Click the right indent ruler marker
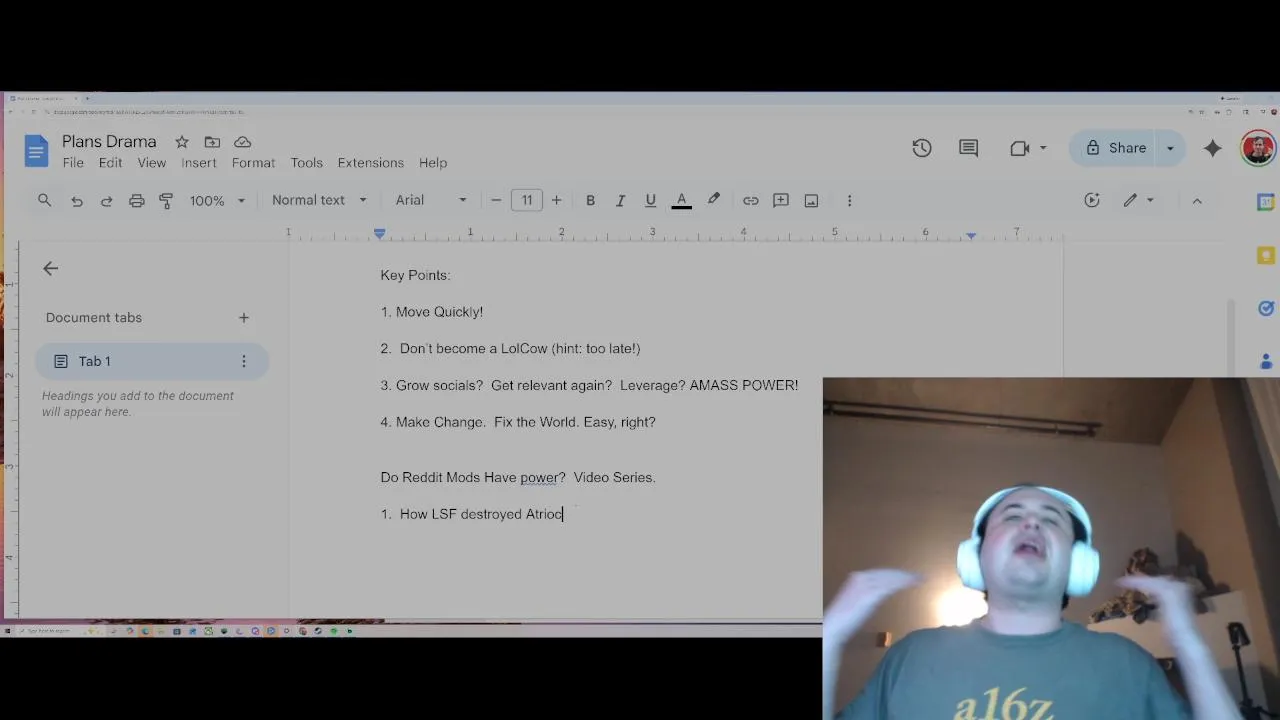1280x720 pixels. tap(971, 235)
